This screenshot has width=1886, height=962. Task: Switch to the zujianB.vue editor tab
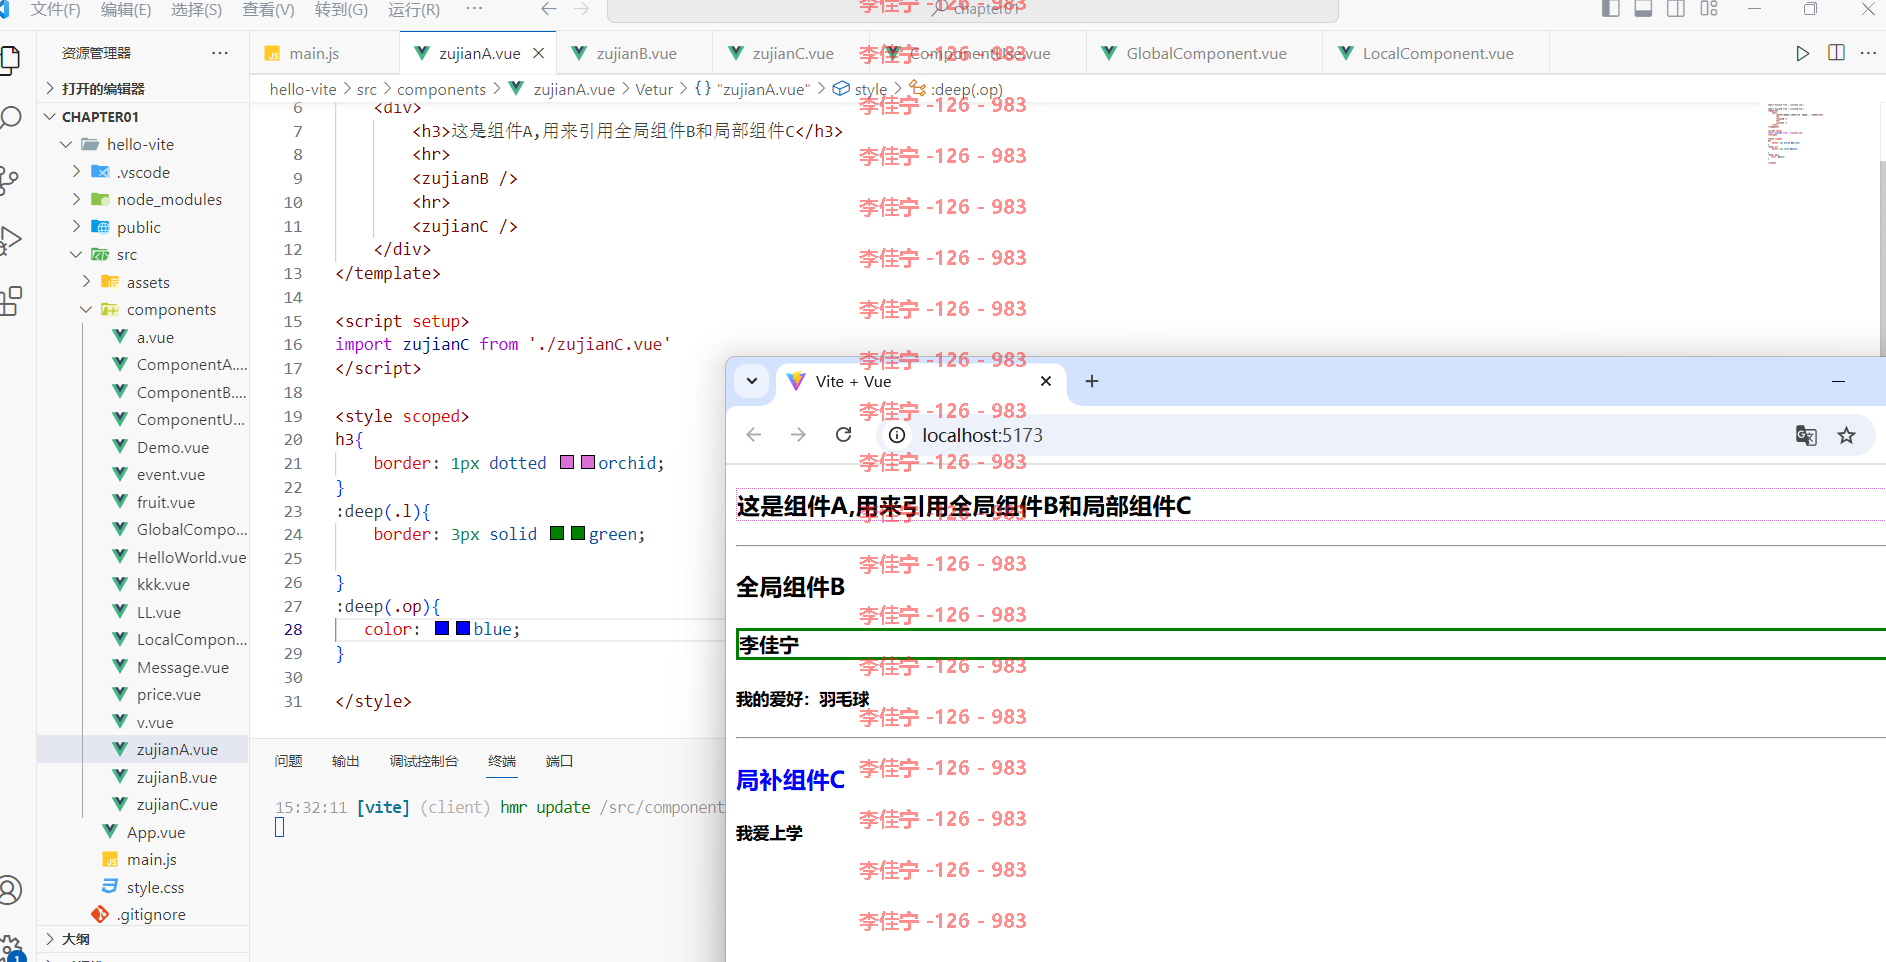click(636, 53)
